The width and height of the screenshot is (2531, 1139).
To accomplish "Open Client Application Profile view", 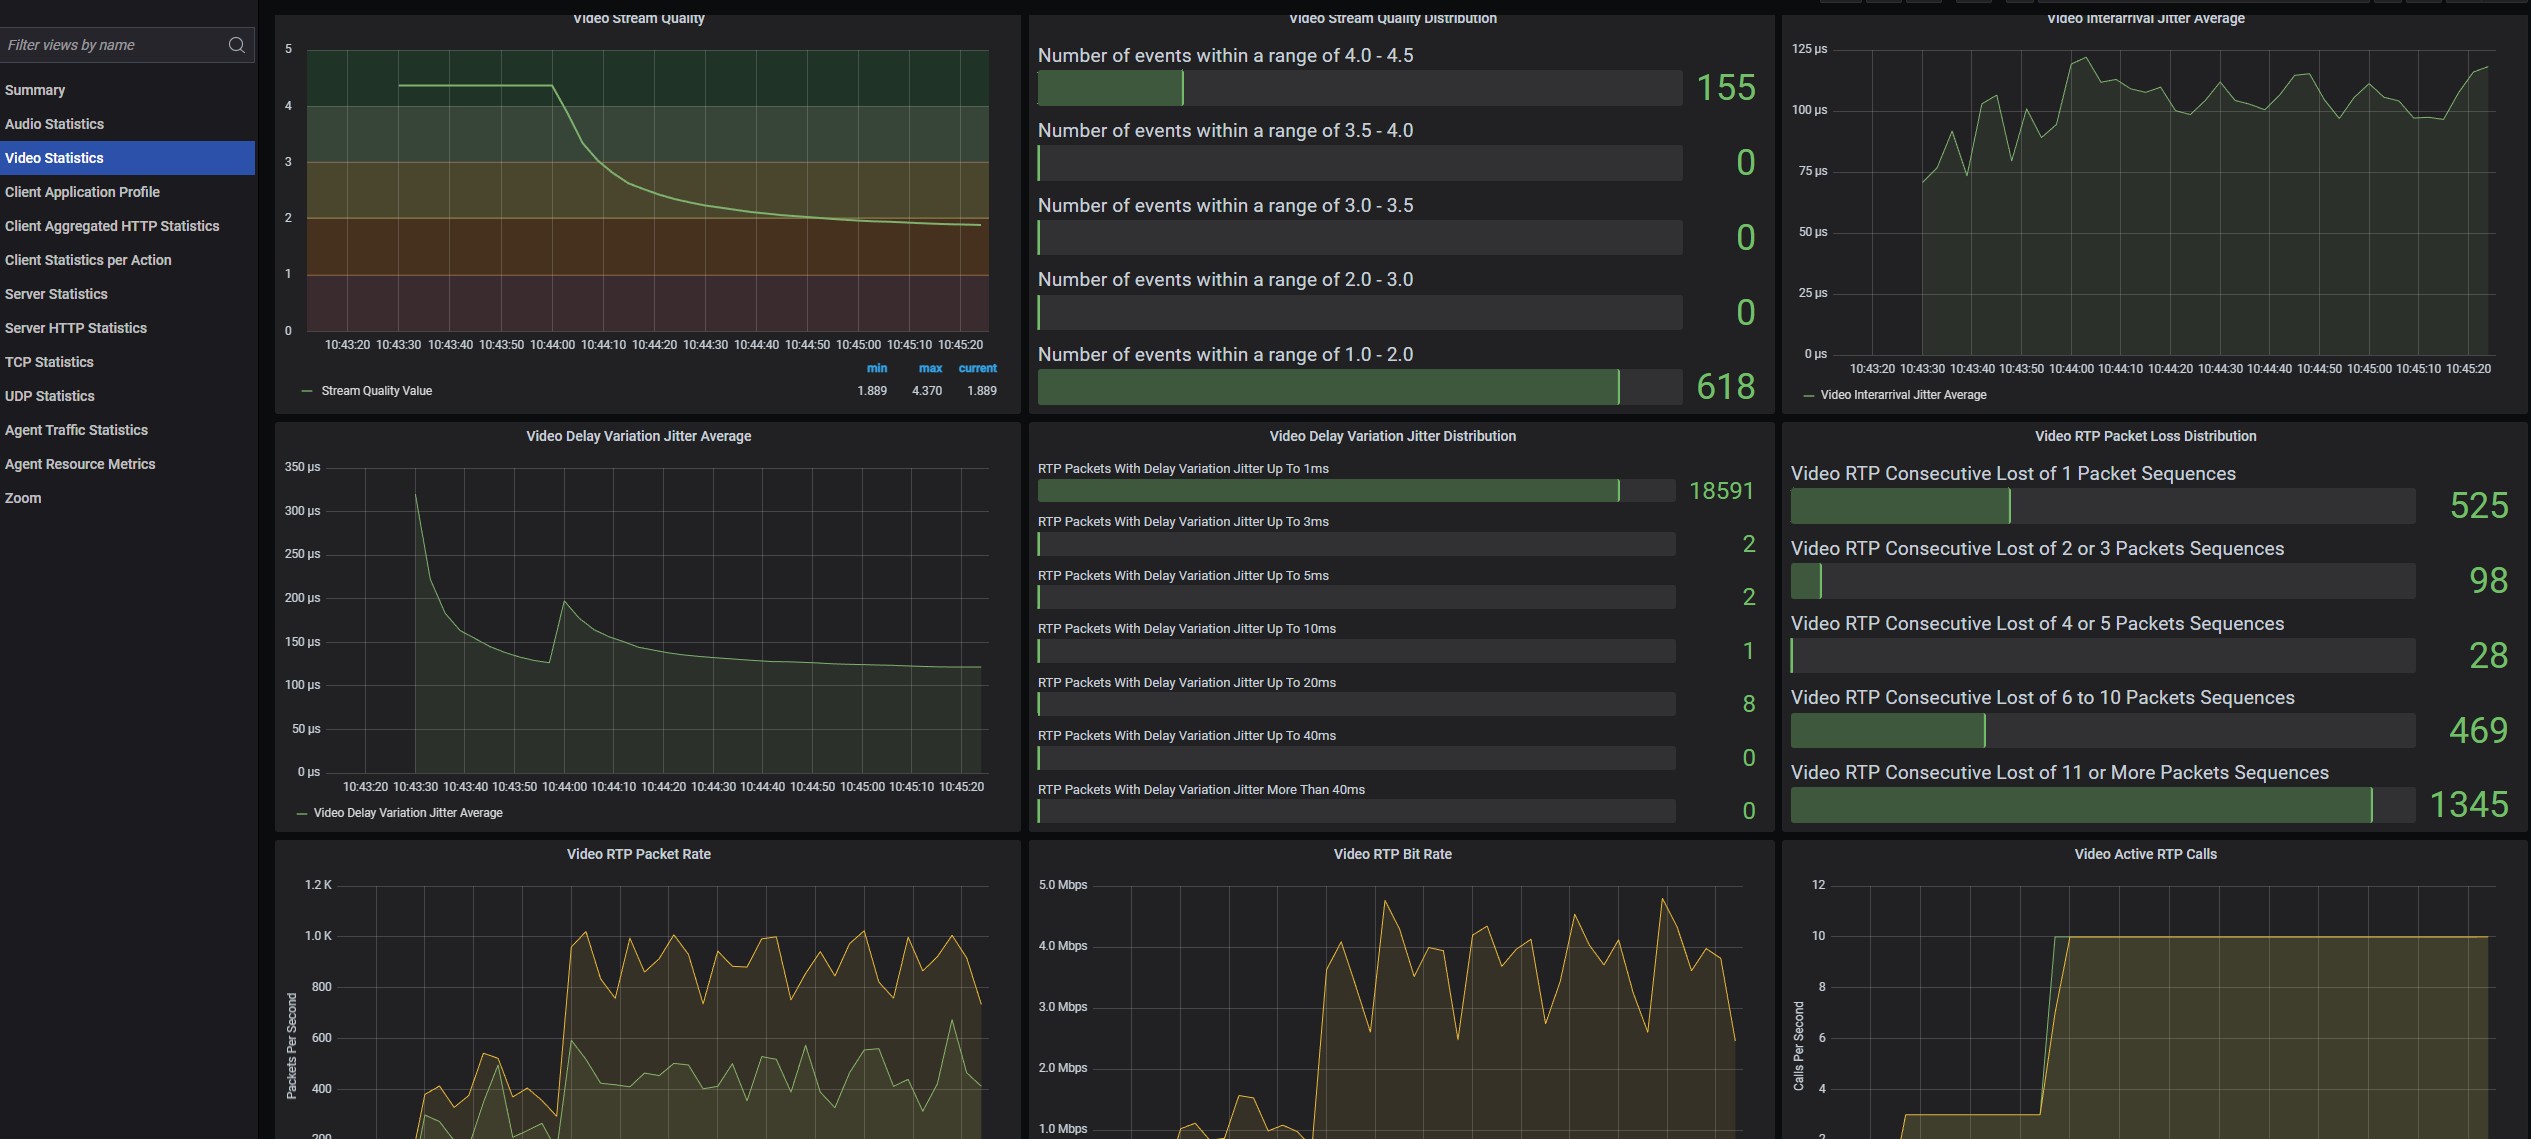I will tap(82, 192).
